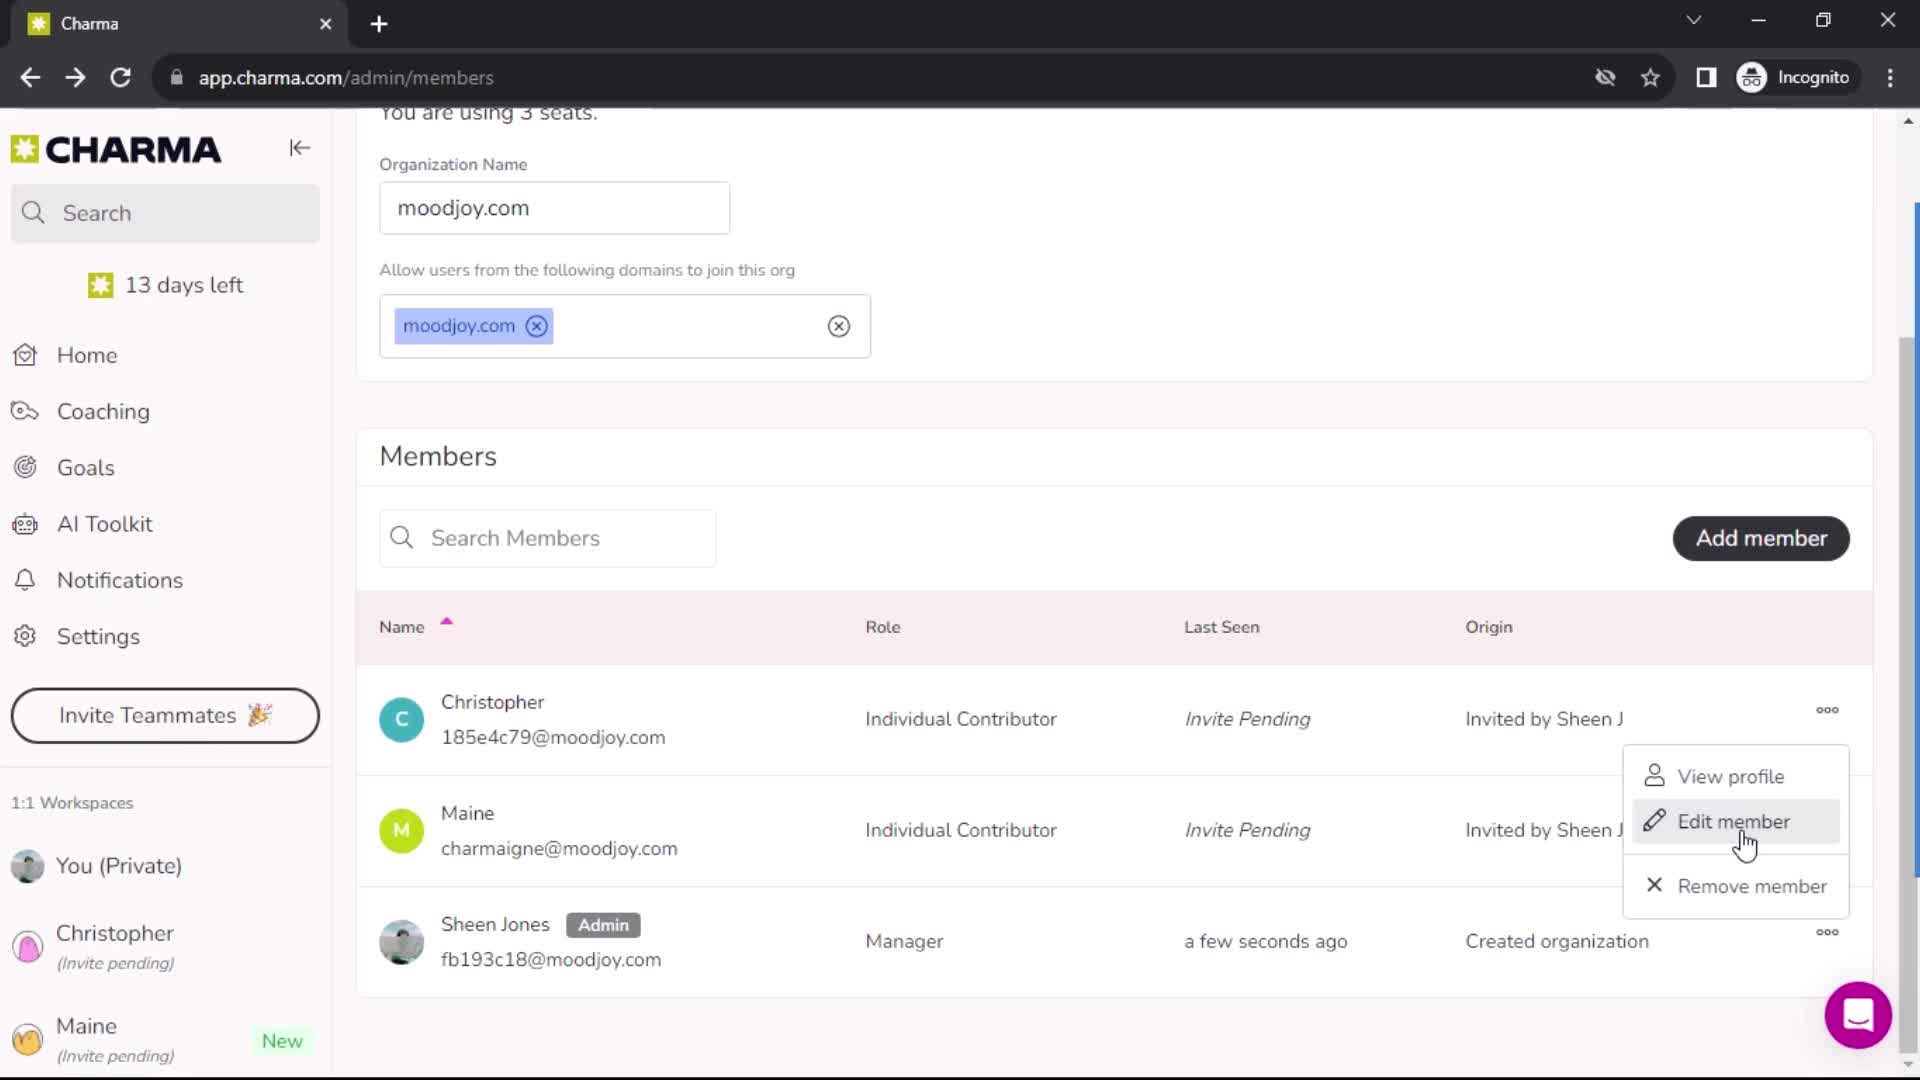The width and height of the screenshot is (1920, 1080).
Task: Open Notifications panel
Action: tap(120, 580)
